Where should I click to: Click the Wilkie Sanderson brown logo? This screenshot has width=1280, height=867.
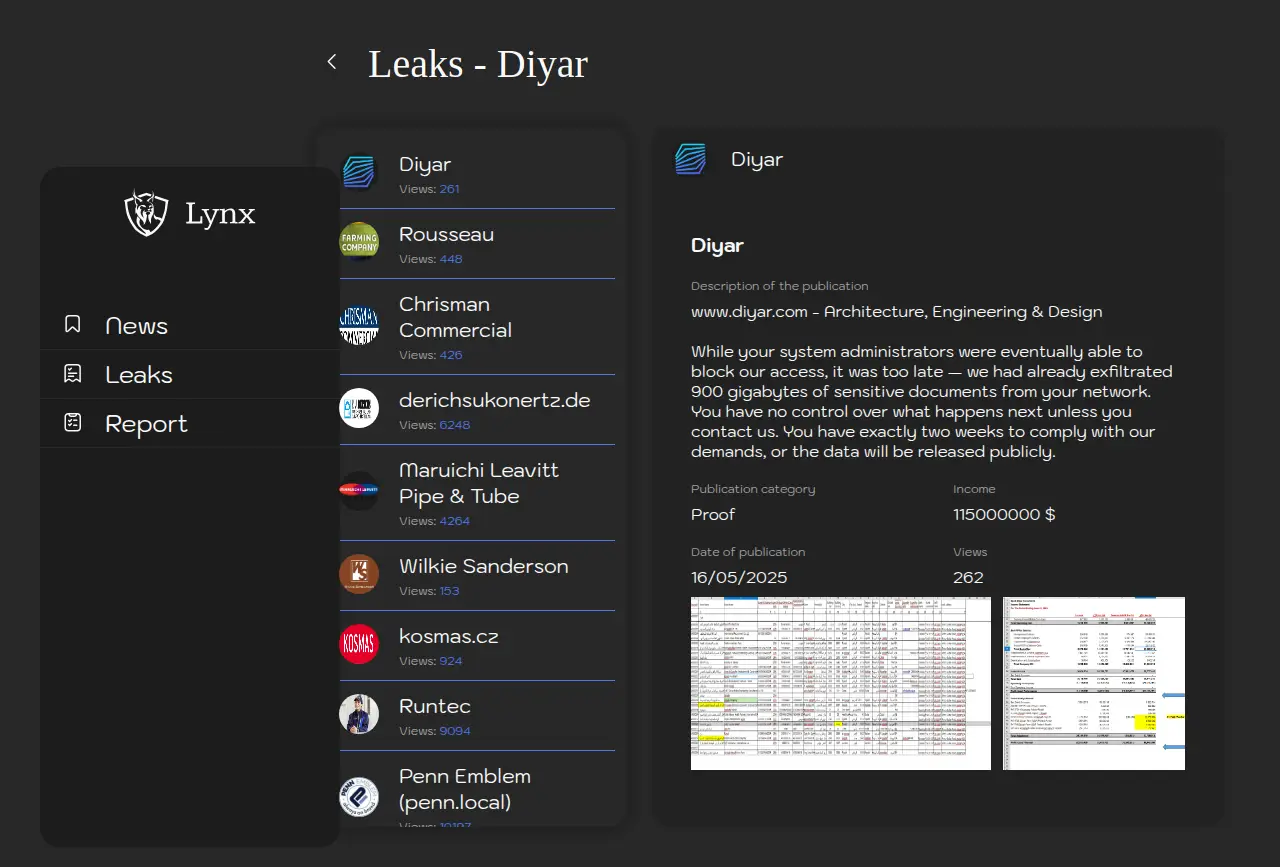tap(359, 574)
